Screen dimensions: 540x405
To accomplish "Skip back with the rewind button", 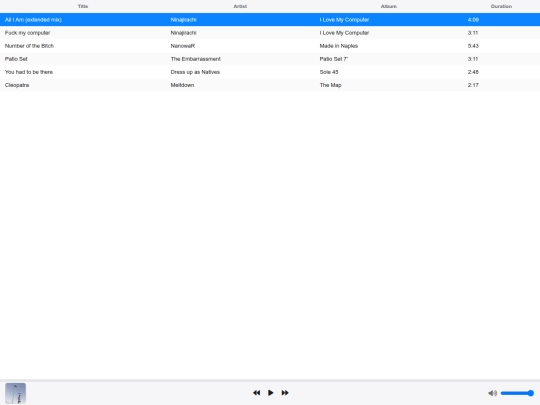I will point(257,393).
